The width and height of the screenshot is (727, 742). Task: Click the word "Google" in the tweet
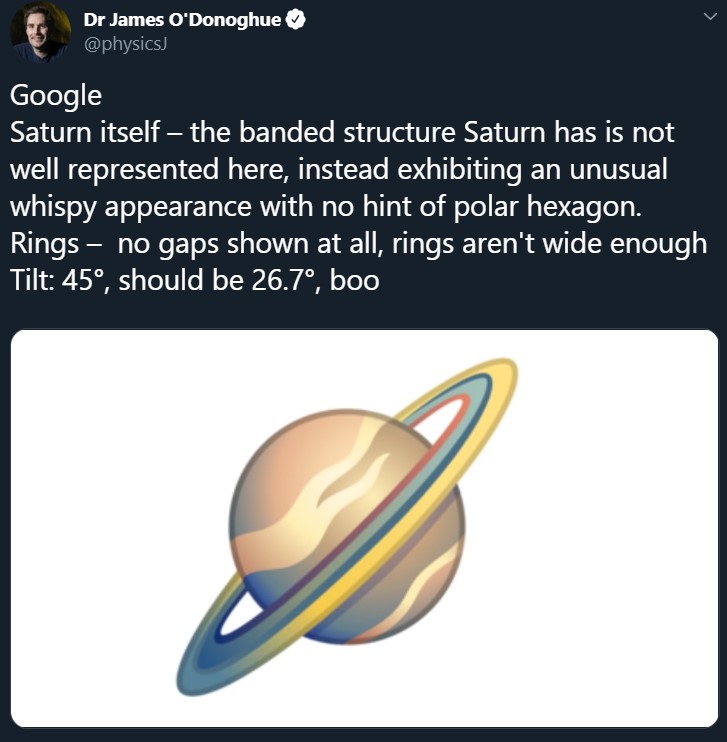coord(56,96)
